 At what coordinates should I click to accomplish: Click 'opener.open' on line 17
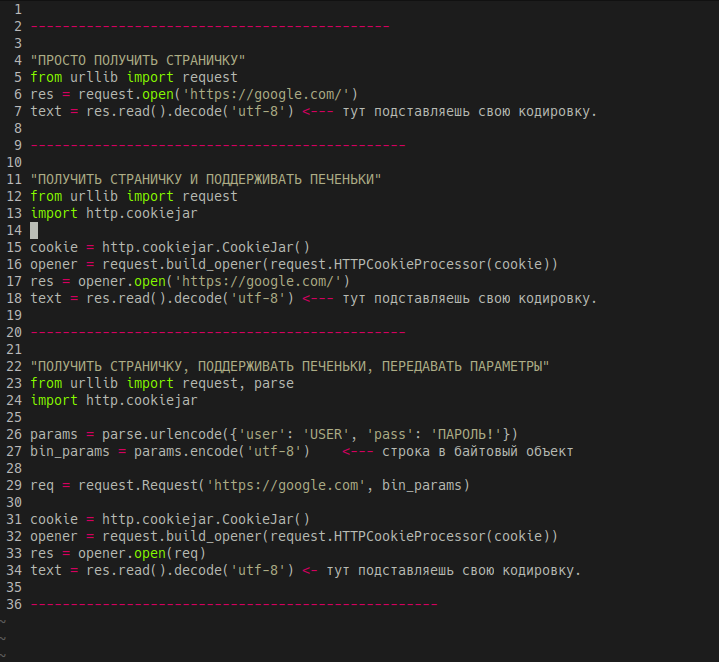pyautogui.click(x=122, y=281)
